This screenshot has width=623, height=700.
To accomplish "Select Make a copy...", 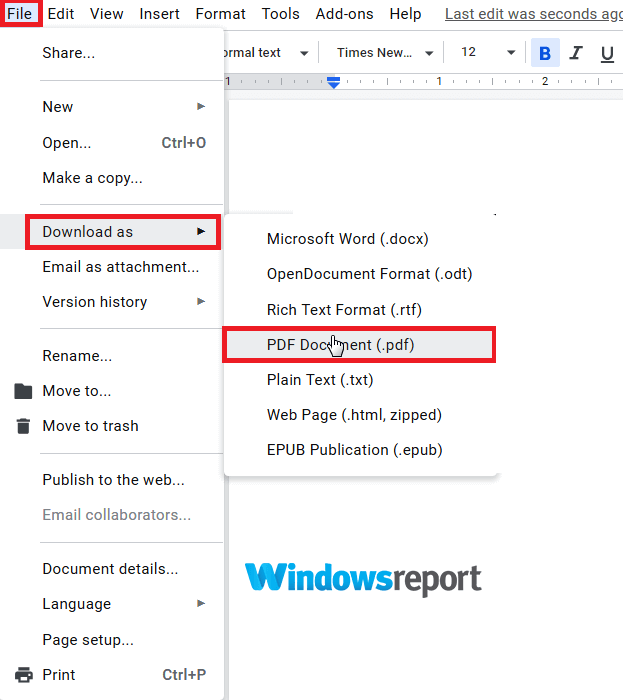I will coord(112,178).
